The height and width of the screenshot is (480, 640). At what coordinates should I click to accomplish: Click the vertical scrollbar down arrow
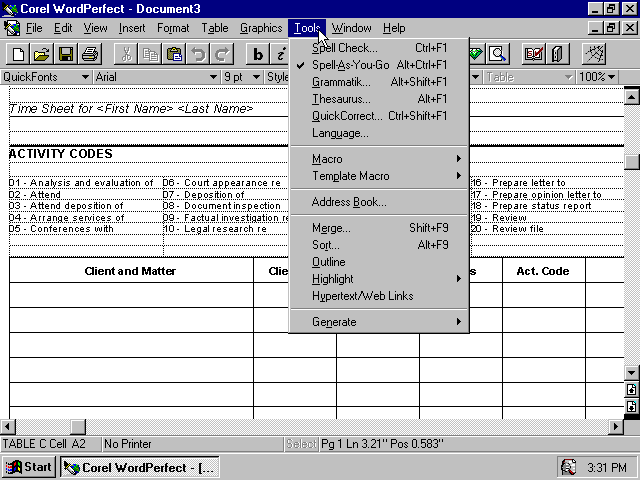(631, 372)
